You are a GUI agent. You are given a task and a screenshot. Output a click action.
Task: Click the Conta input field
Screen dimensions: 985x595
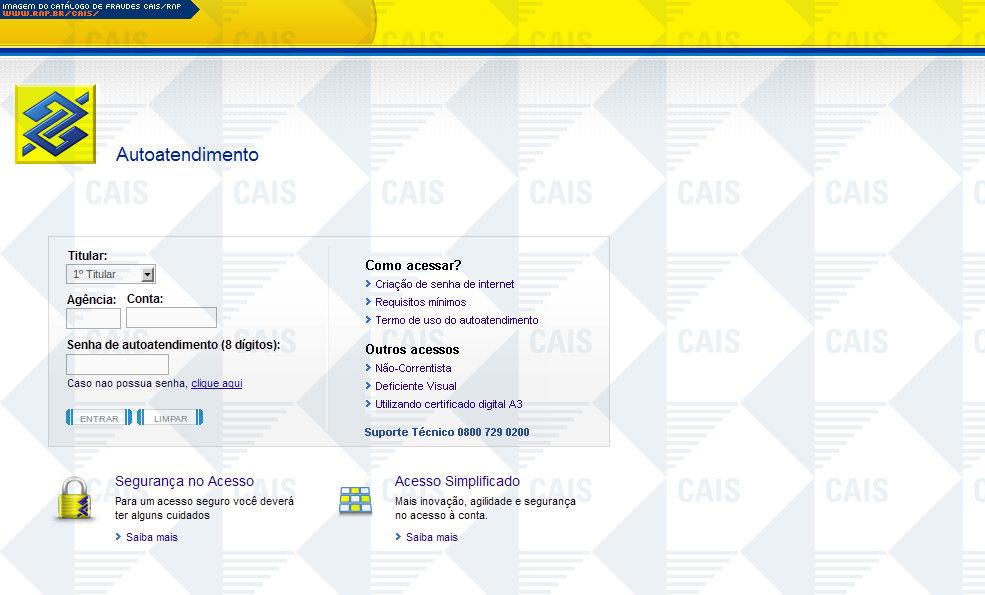tap(171, 318)
